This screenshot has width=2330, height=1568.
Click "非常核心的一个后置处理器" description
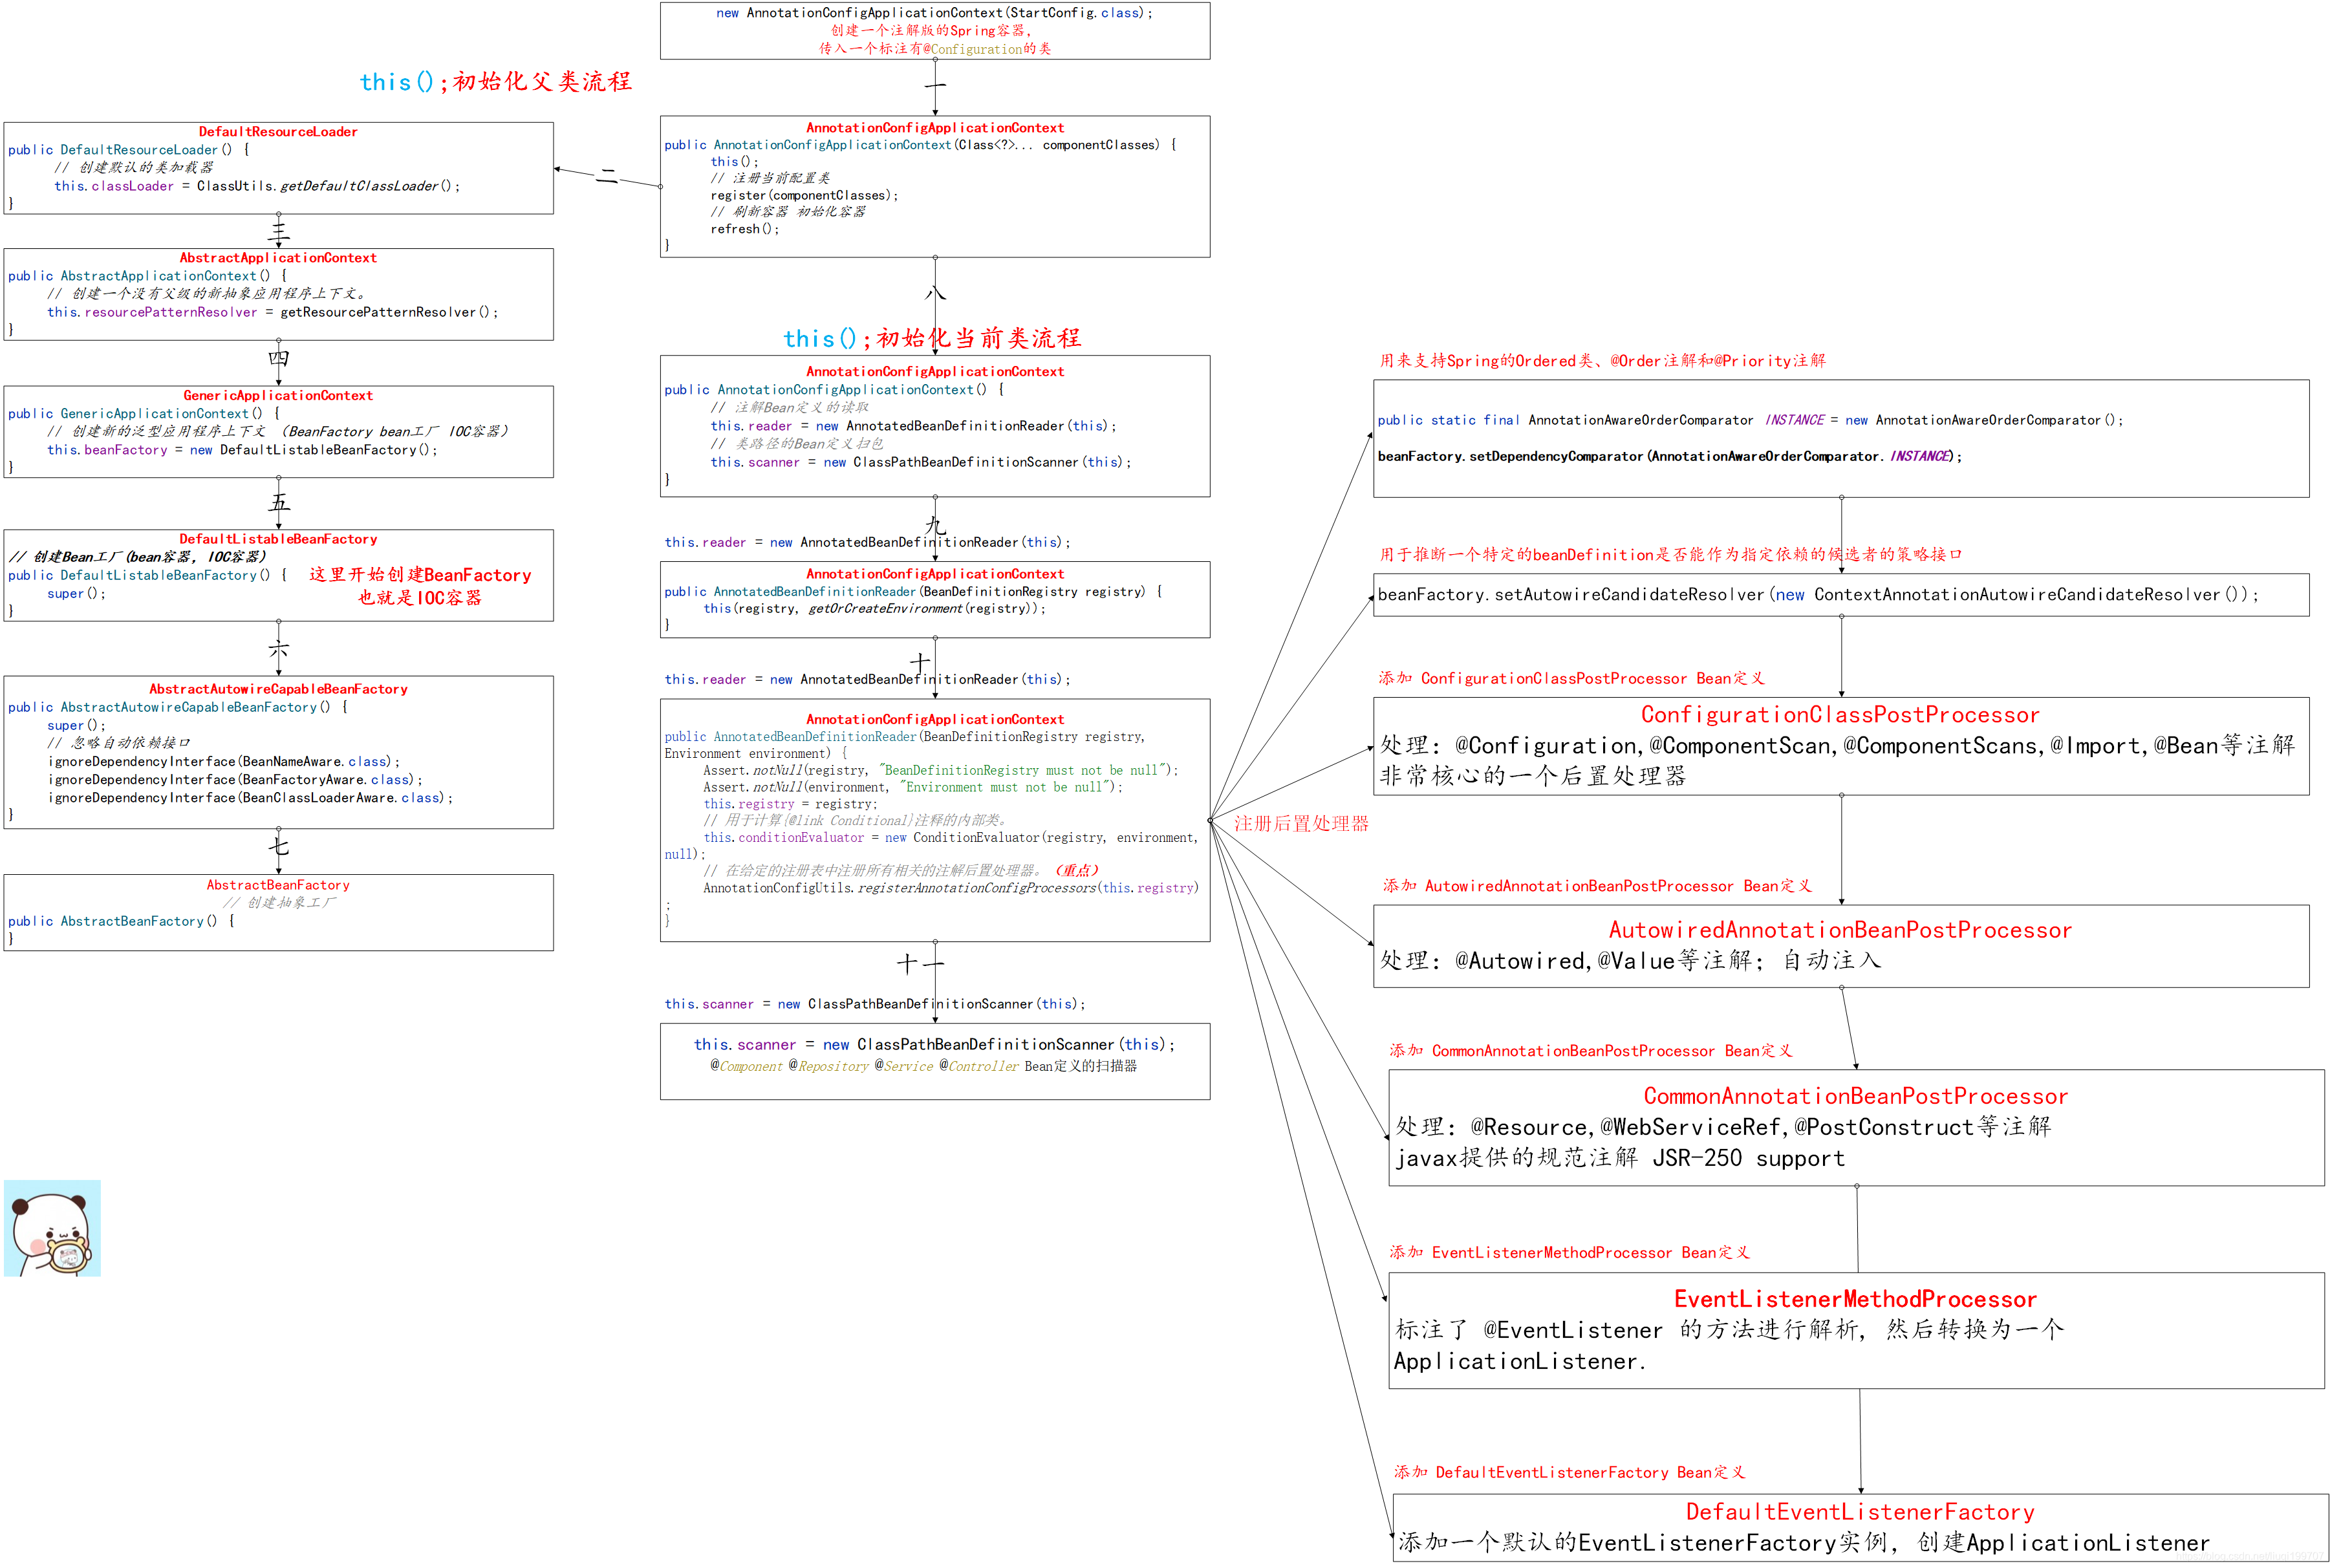(1532, 776)
